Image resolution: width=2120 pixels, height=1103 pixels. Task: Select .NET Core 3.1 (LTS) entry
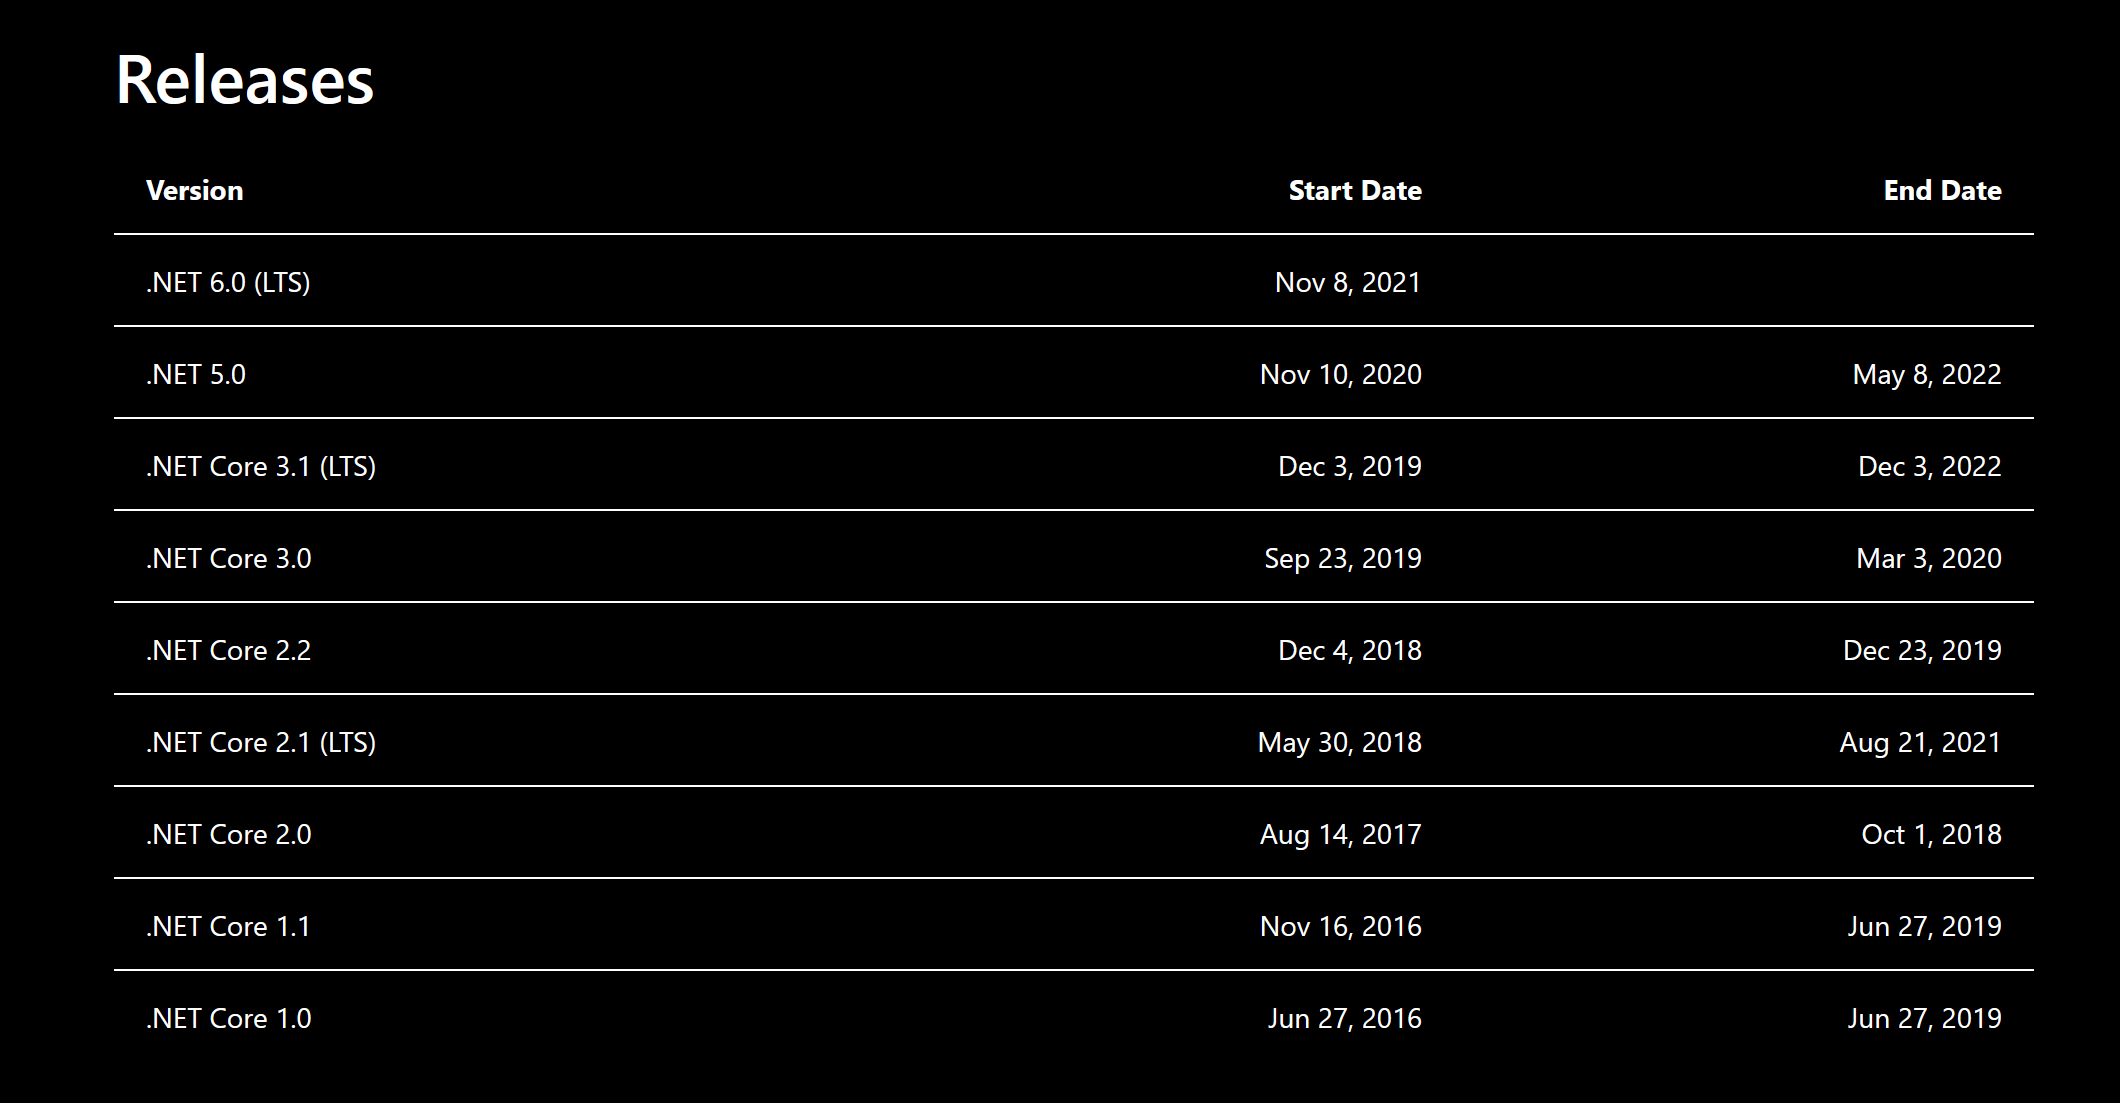261,467
